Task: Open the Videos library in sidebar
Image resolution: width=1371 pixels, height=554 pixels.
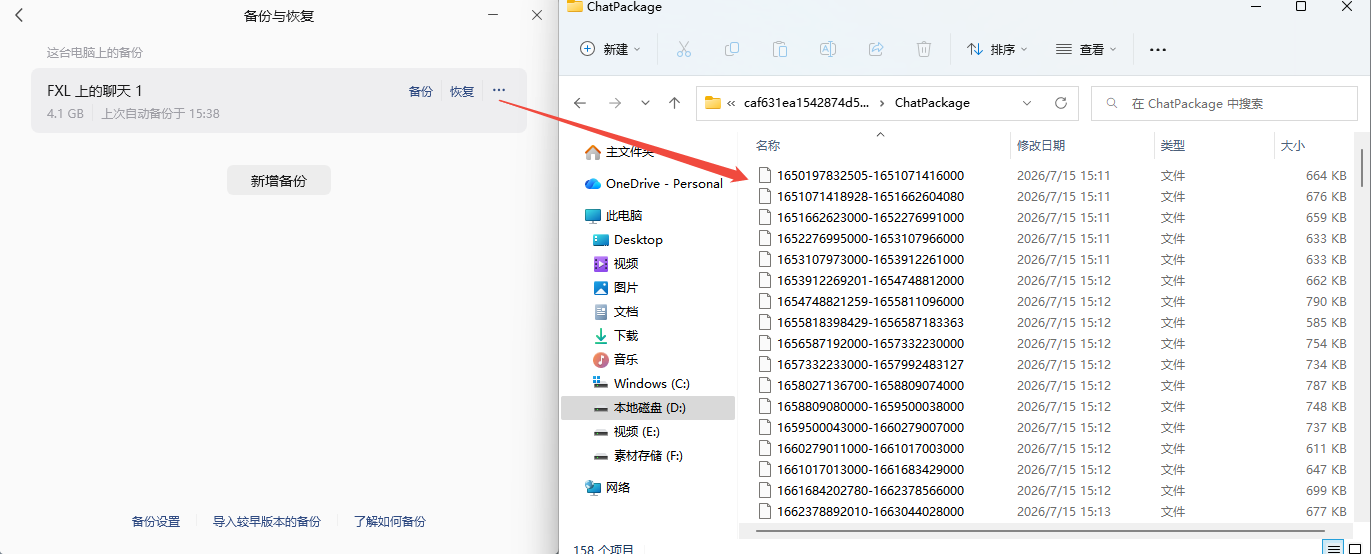Action: 616,264
